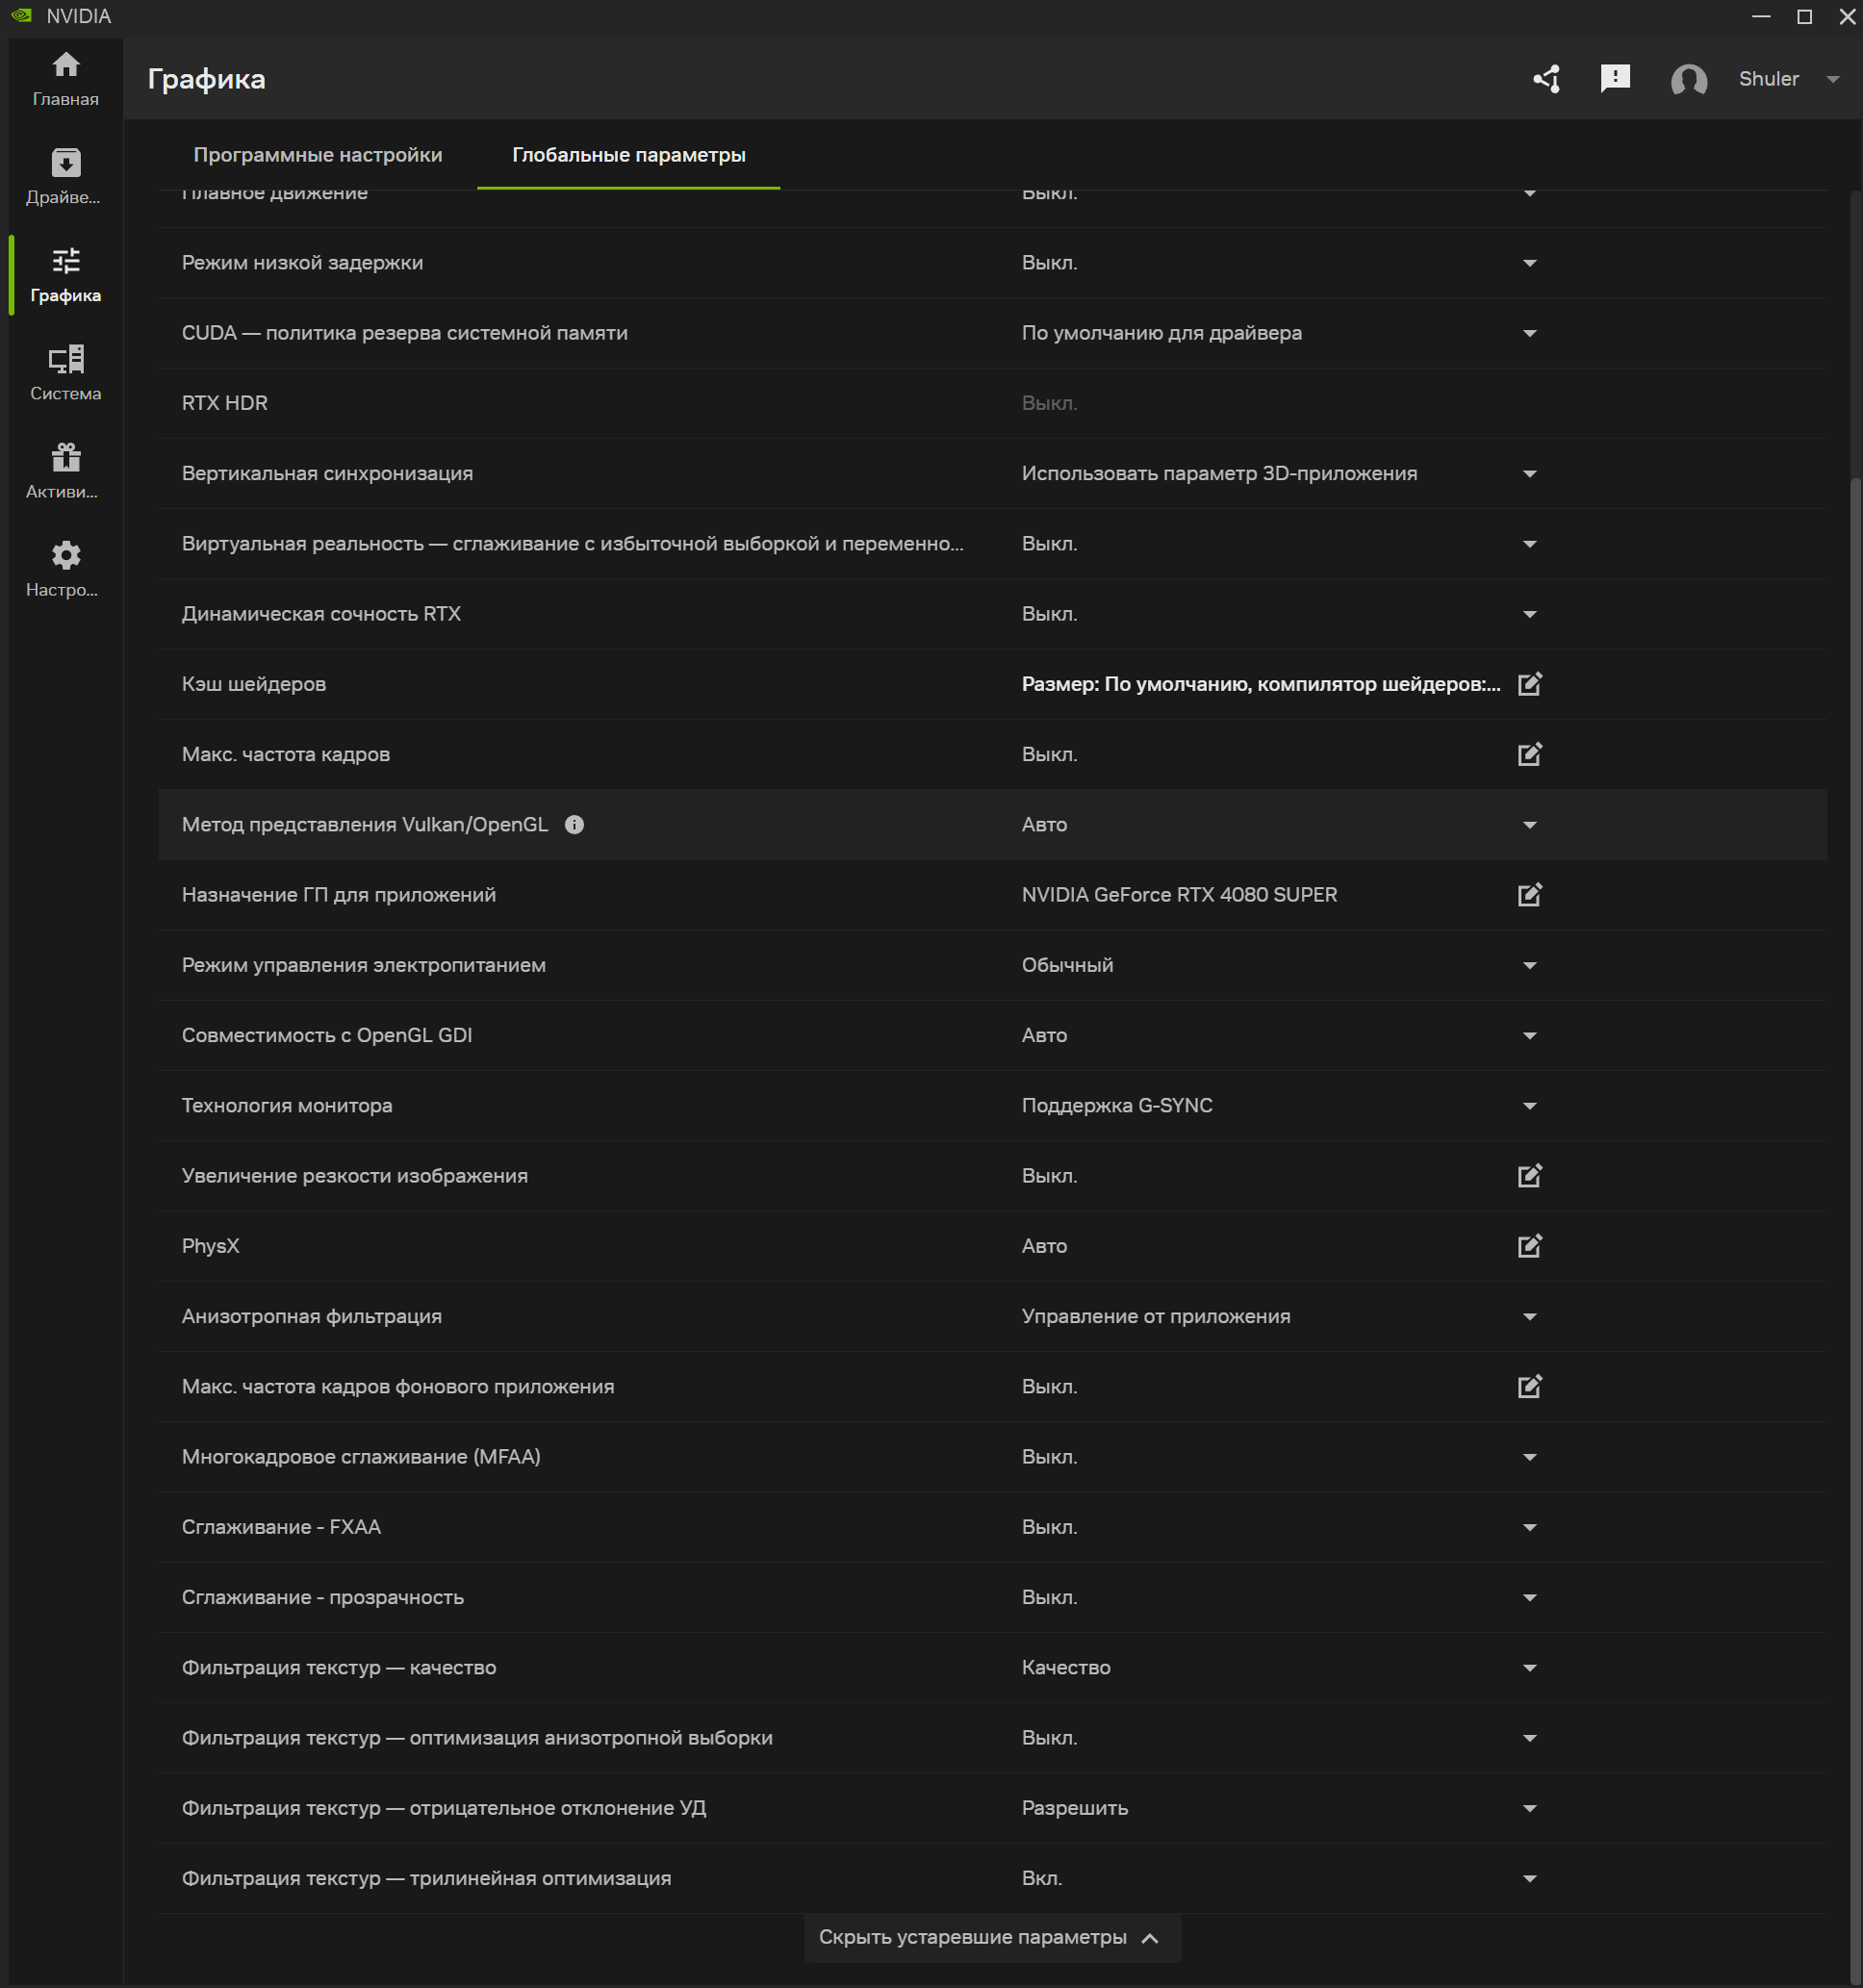This screenshot has height=1988, width=1863.
Task: Switch to Глобальные параметры tab
Action: 629,155
